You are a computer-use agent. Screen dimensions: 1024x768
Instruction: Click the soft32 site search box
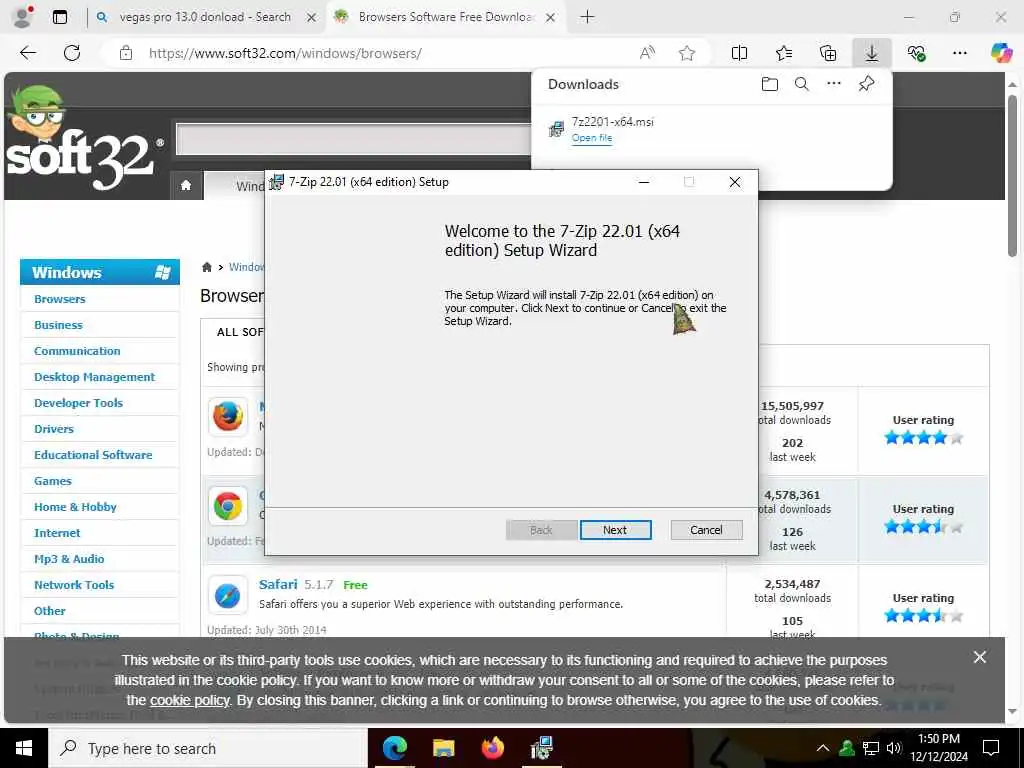tap(354, 138)
